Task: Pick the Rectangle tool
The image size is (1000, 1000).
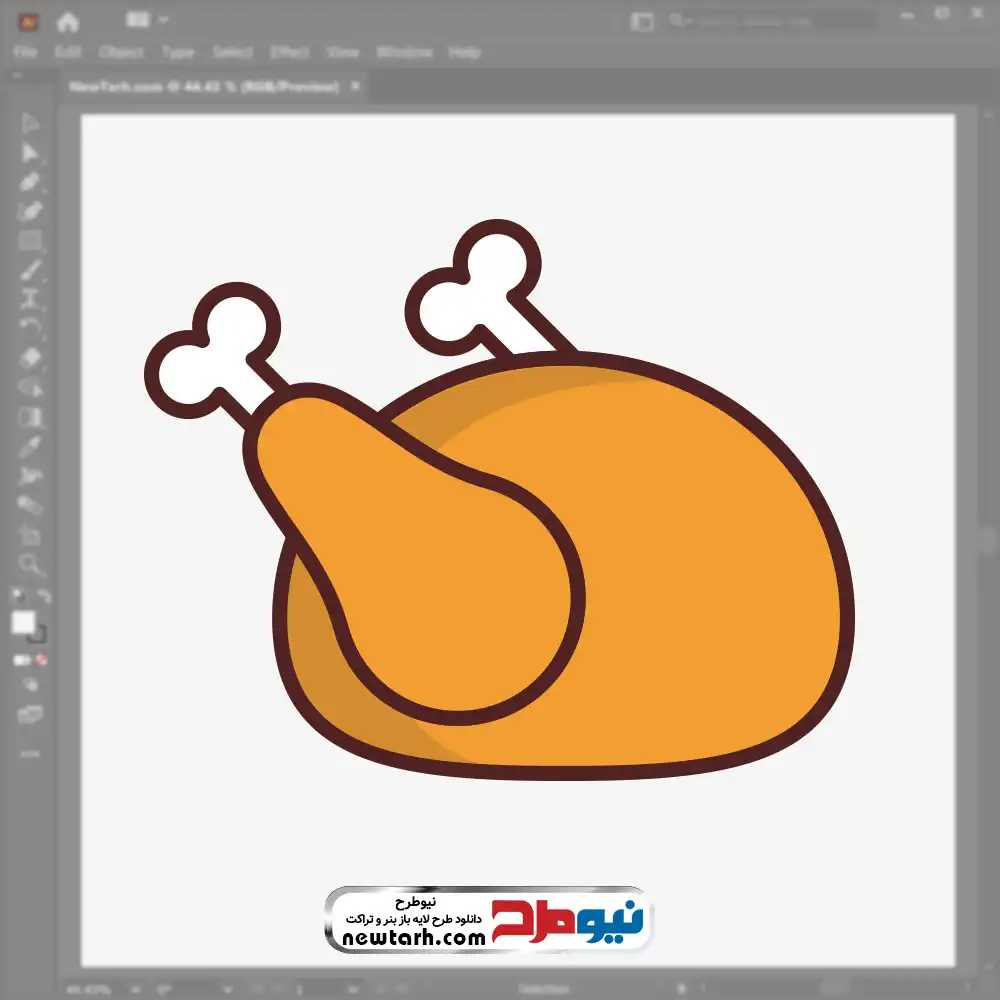Action: (x=30, y=240)
